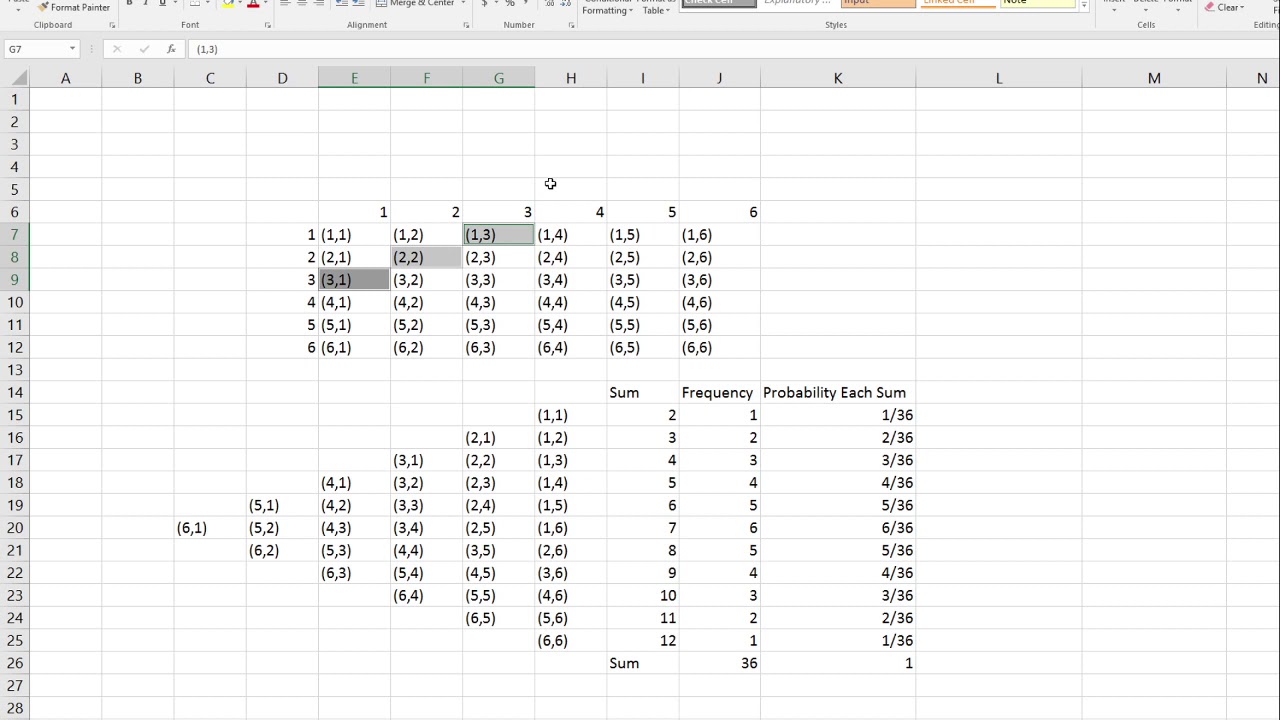Open the Conditional Formatting dropdown

[608, 7]
